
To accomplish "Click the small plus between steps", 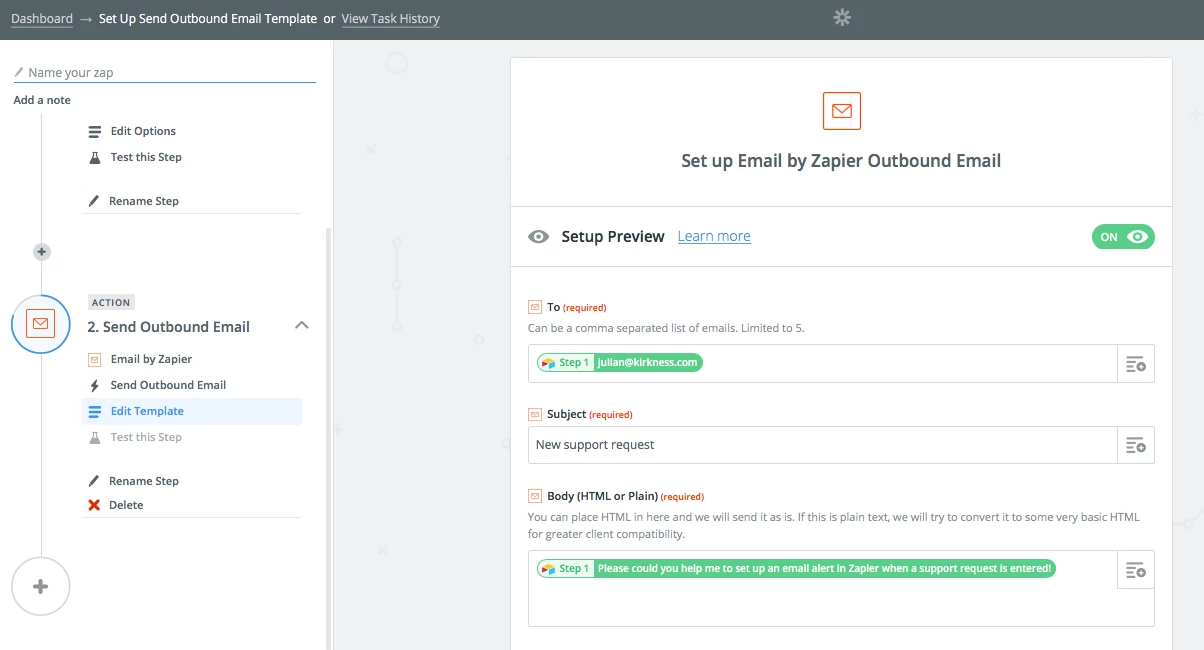I will tap(42, 252).
